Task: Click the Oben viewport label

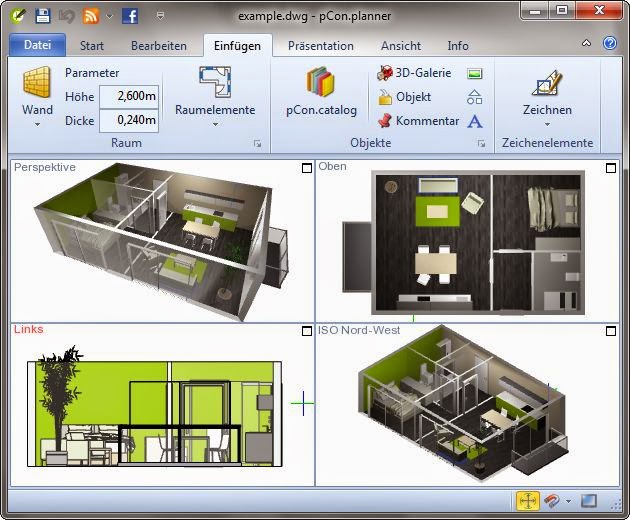Action: point(332,166)
